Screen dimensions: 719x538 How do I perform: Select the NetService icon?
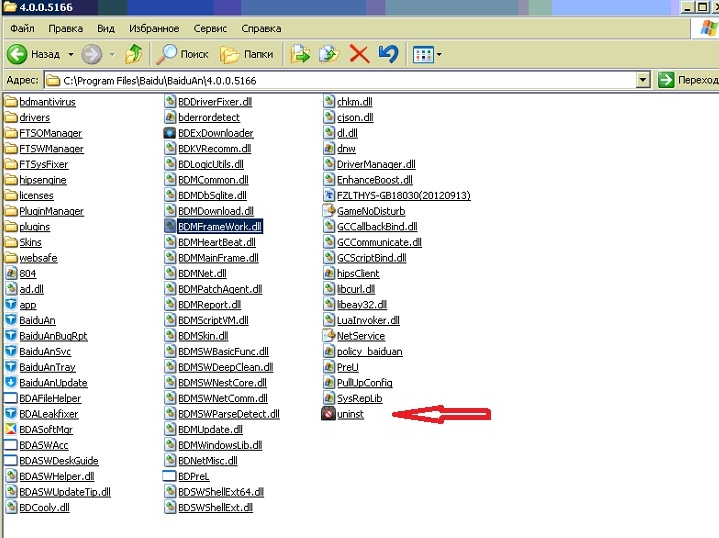(x=329, y=336)
